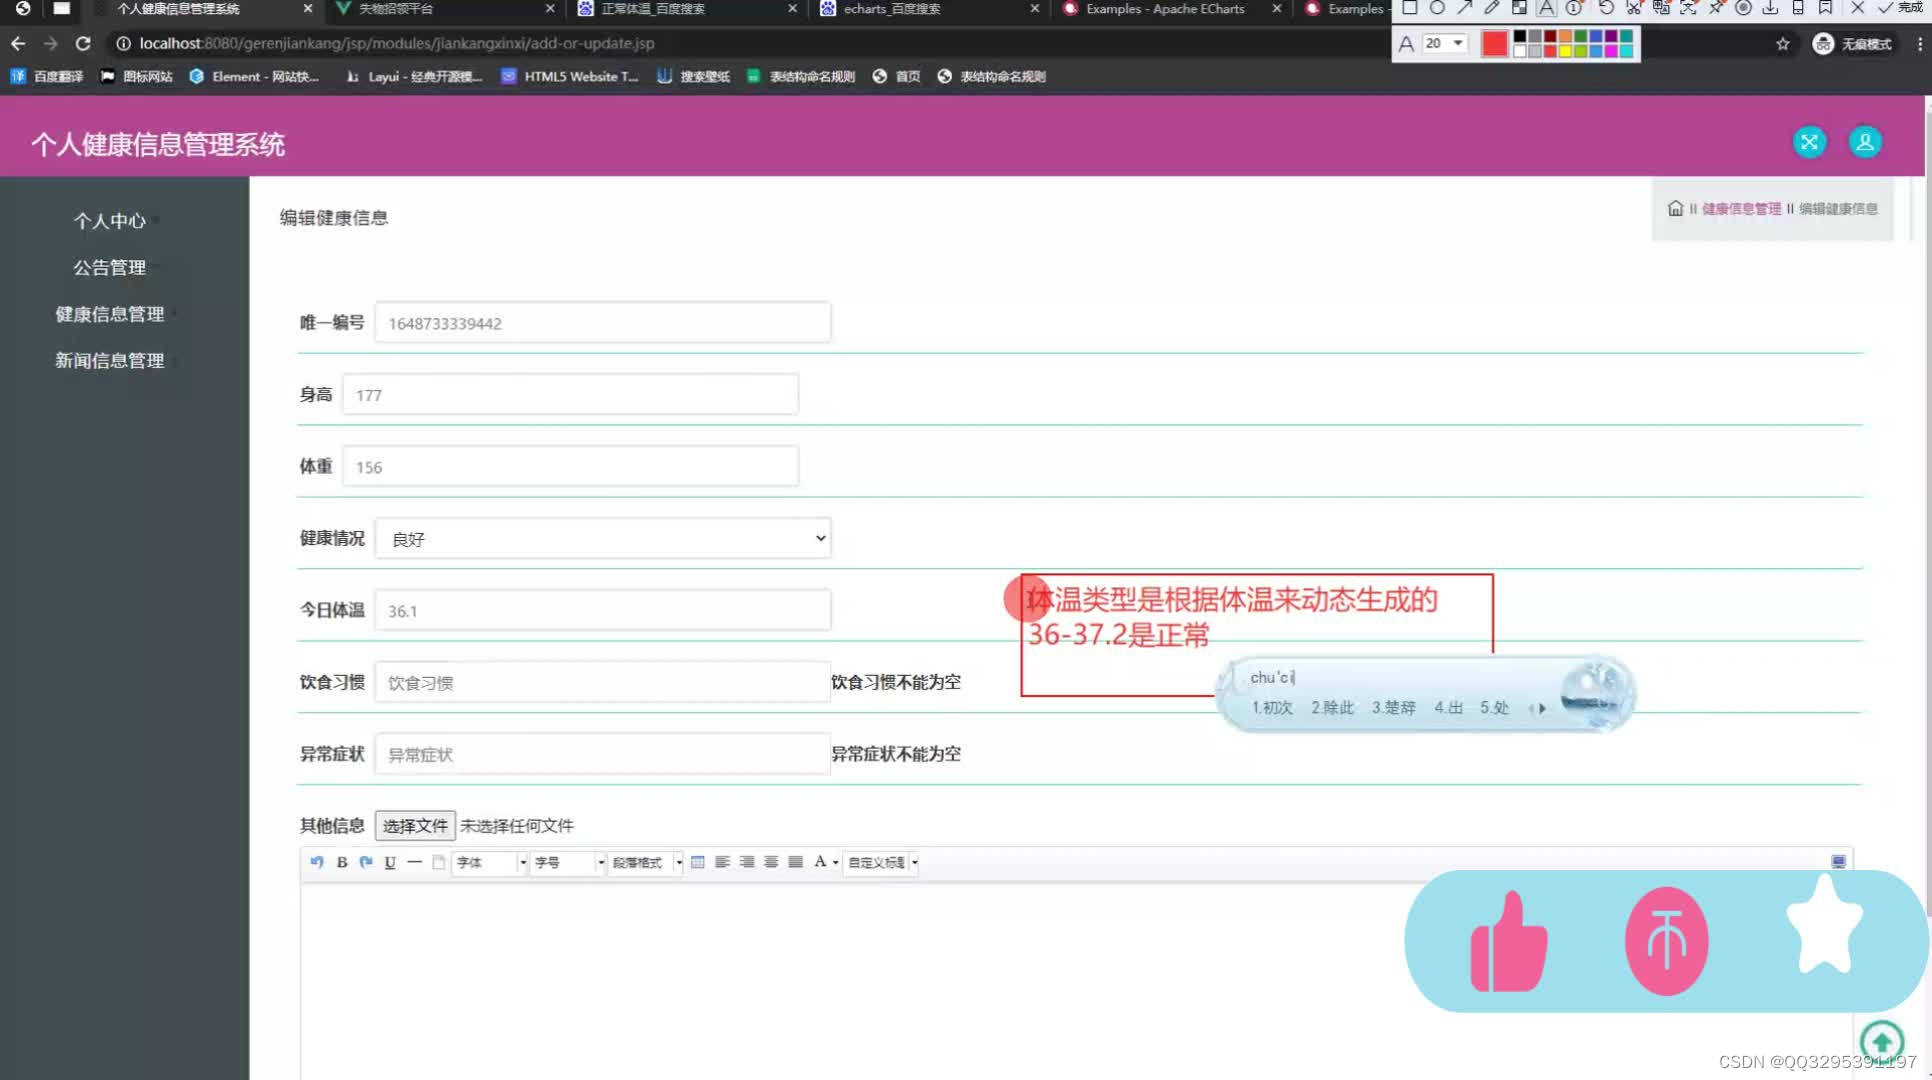1932x1080 pixels.
Task: Pick the large red current color swatch
Action: pos(1494,44)
